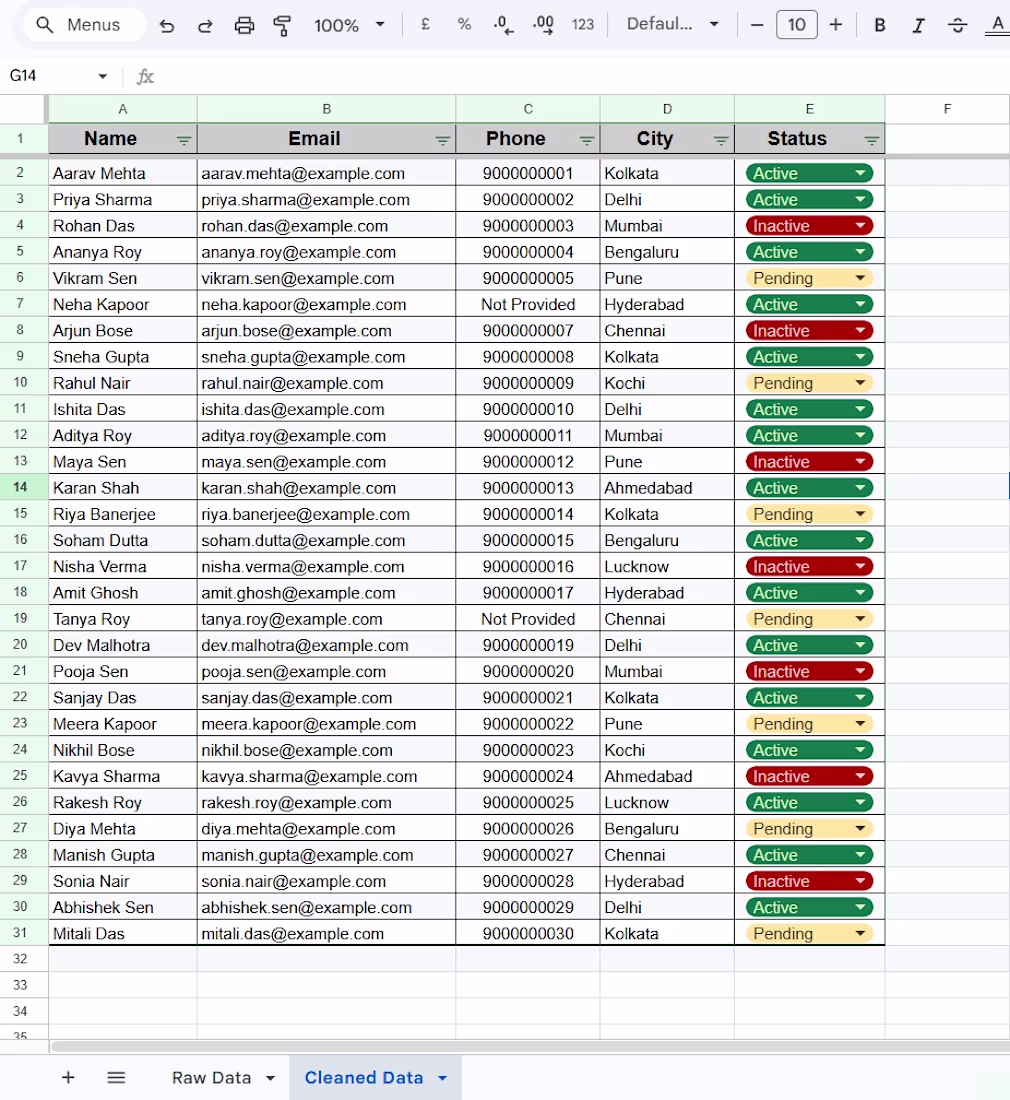
Task: Toggle Italic formatting
Action: point(918,25)
